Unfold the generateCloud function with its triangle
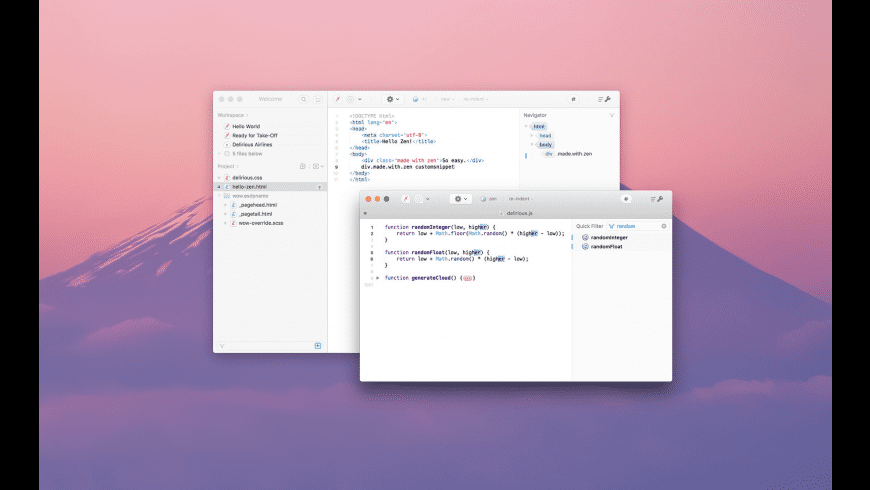Viewport: 870px width, 490px height. (x=378, y=278)
